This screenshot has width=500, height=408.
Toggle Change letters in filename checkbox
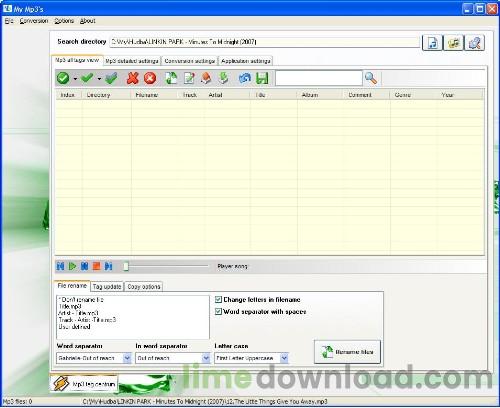tap(218, 299)
